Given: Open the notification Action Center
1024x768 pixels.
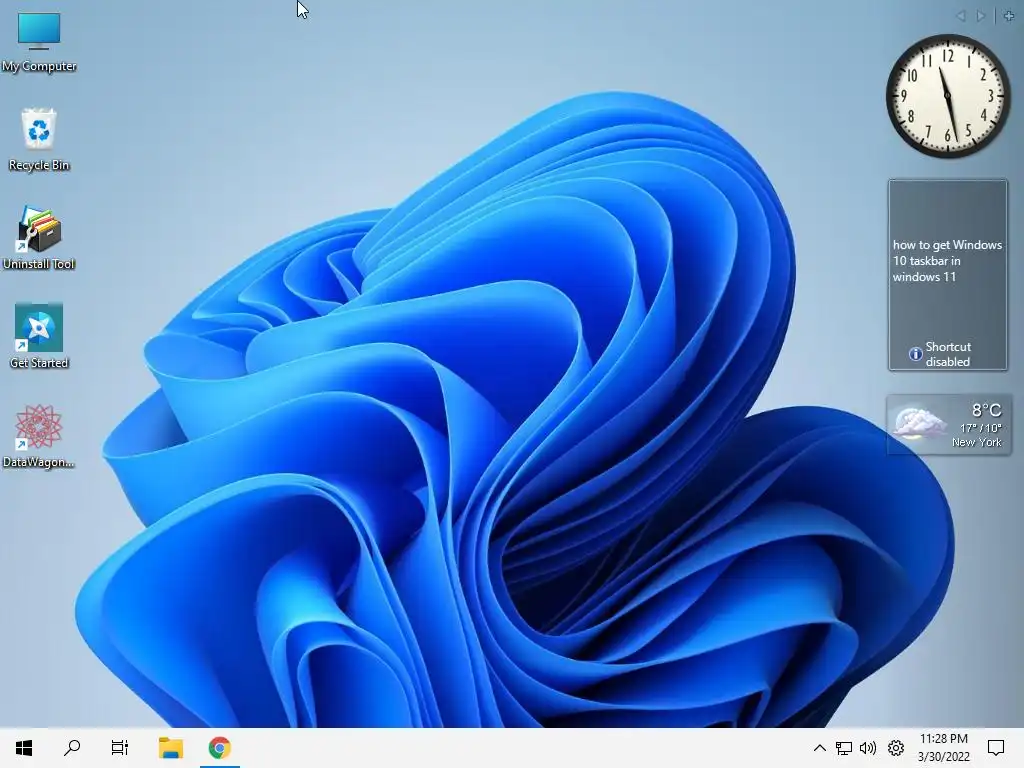Looking at the screenshot, I should 996,748.
